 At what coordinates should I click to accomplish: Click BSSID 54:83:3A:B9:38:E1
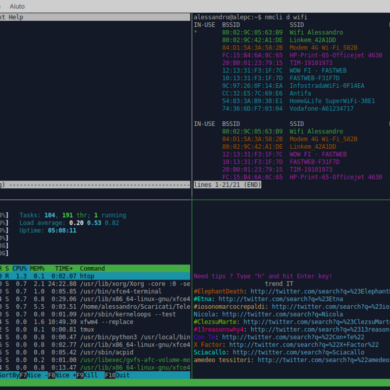(x=252, y=101)
